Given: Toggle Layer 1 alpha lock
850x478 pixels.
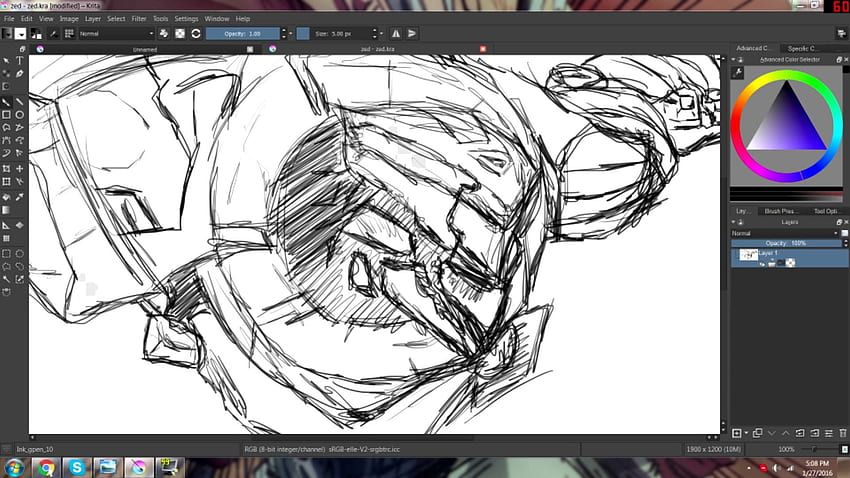Looking at the screenshot, I should click(x=790, y=263).
